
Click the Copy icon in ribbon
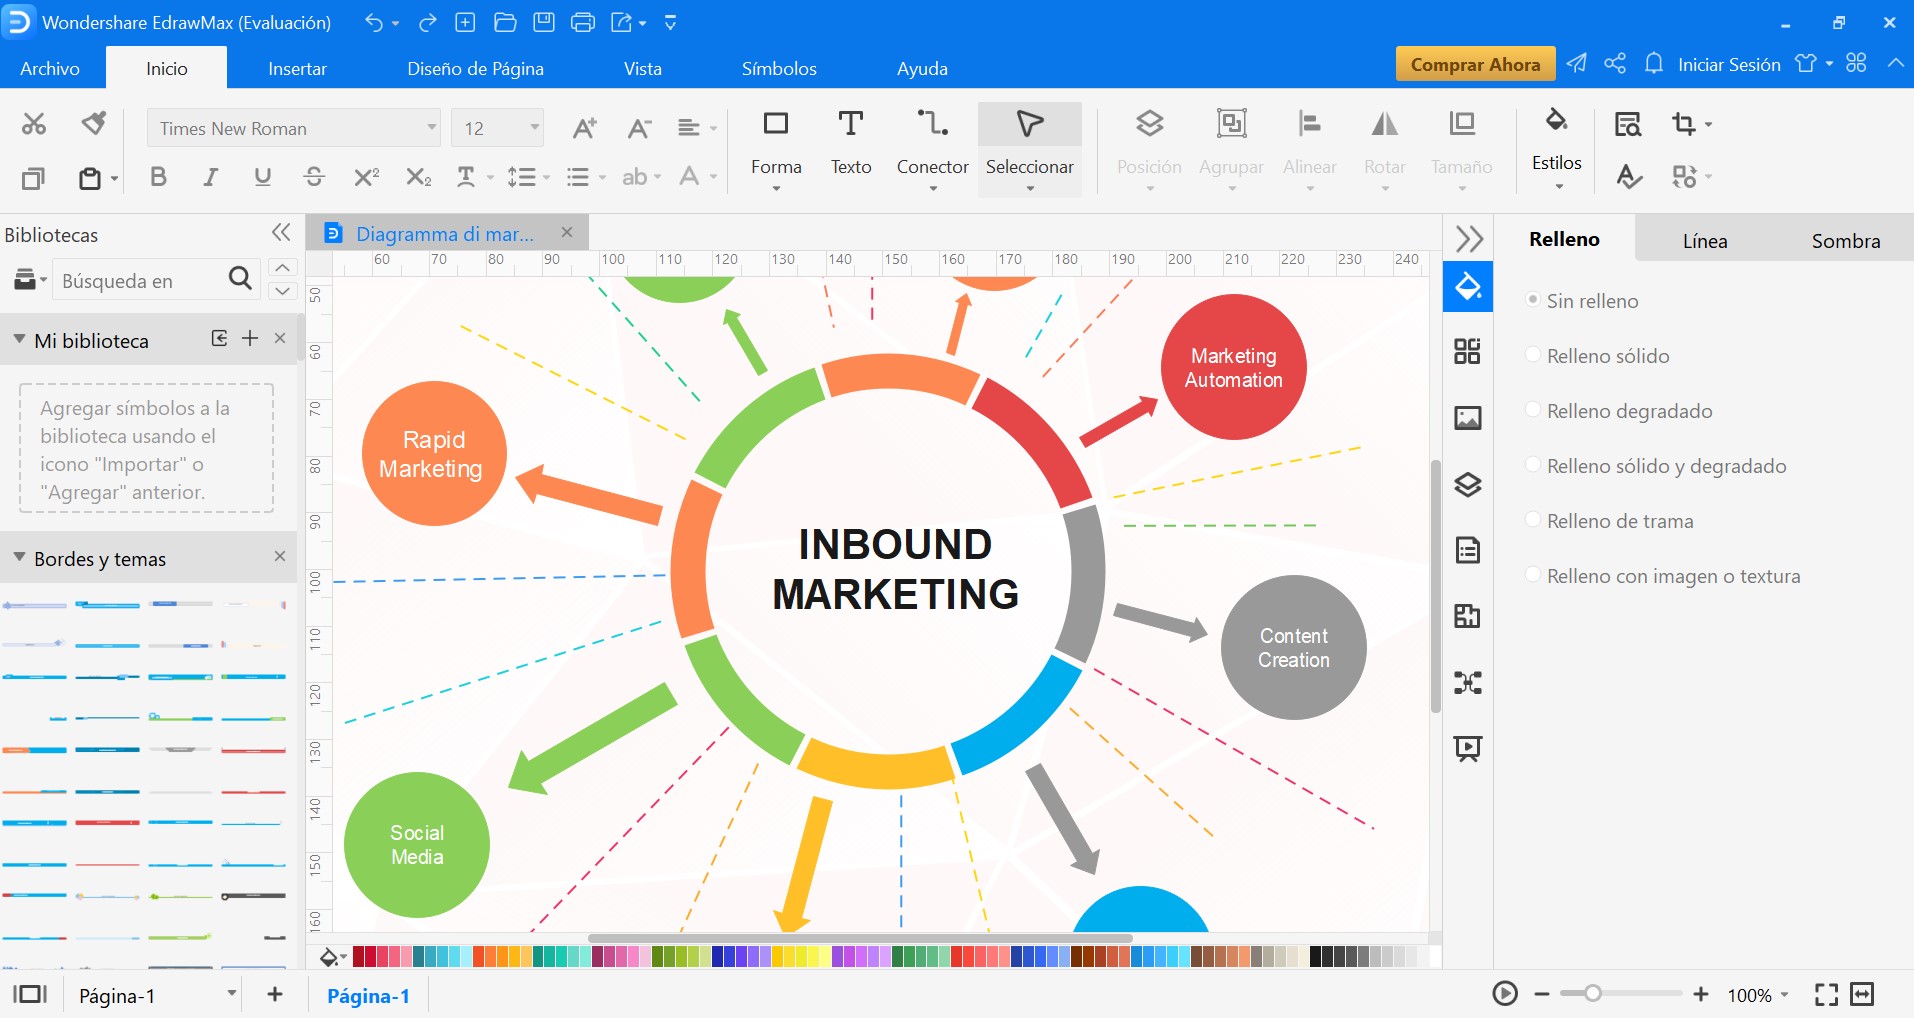coord(34,178)
